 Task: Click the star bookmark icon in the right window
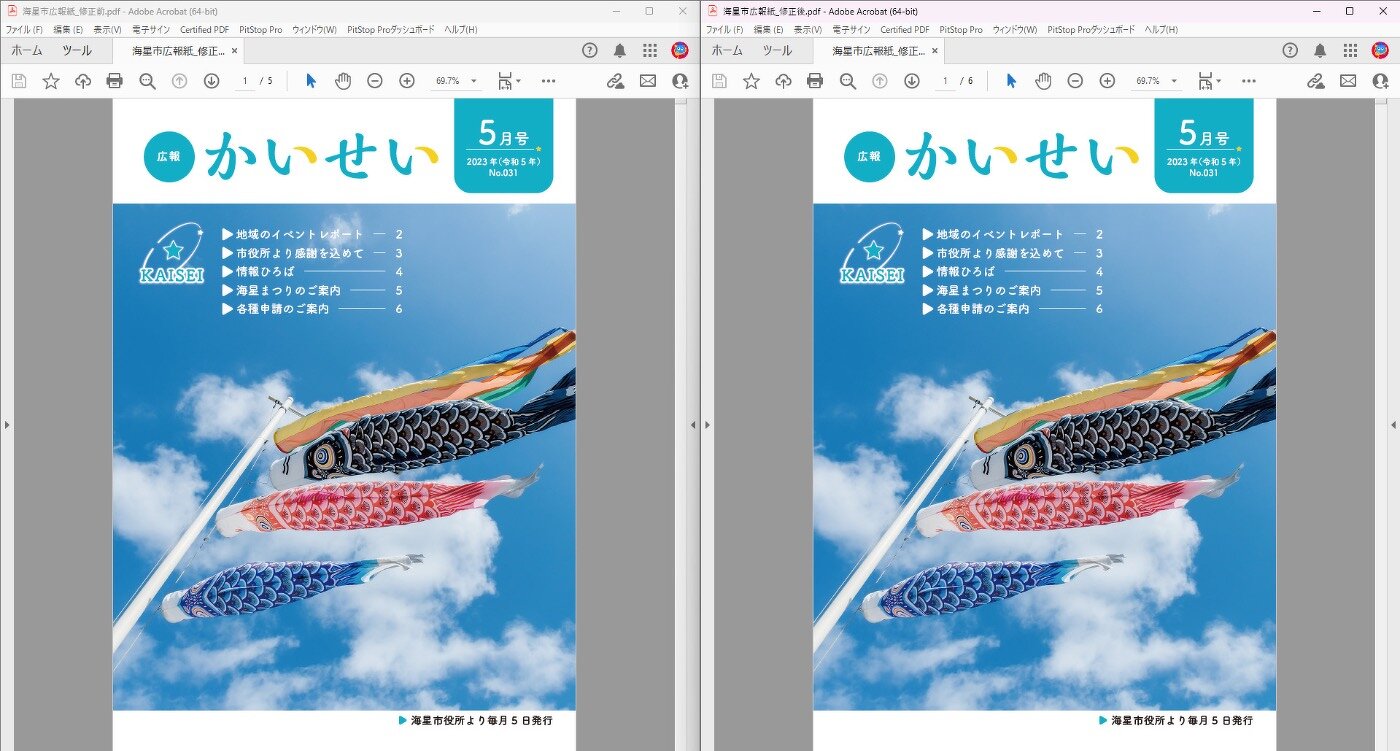(x=751, y=81)
